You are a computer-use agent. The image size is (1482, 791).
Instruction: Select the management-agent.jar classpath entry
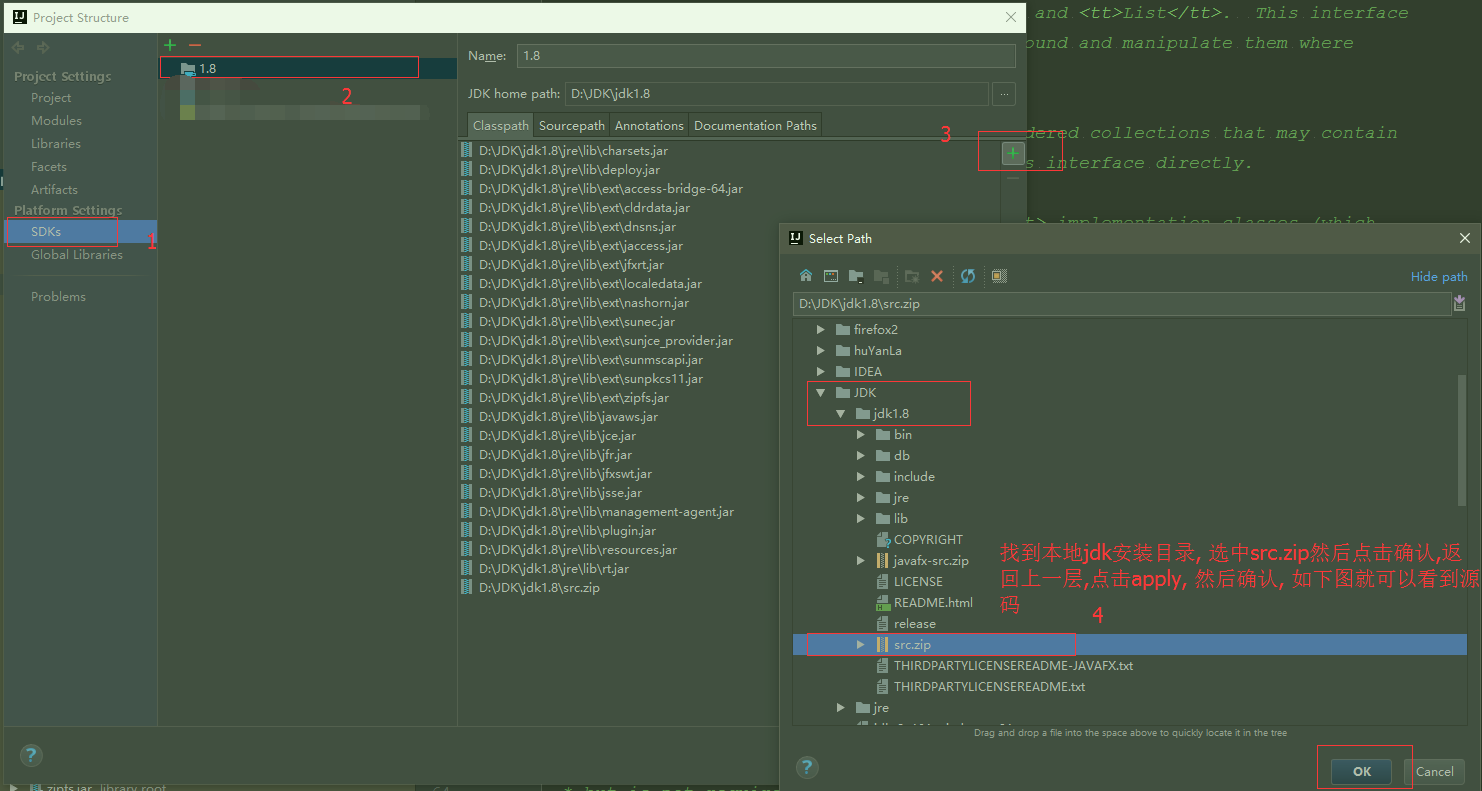606,511
